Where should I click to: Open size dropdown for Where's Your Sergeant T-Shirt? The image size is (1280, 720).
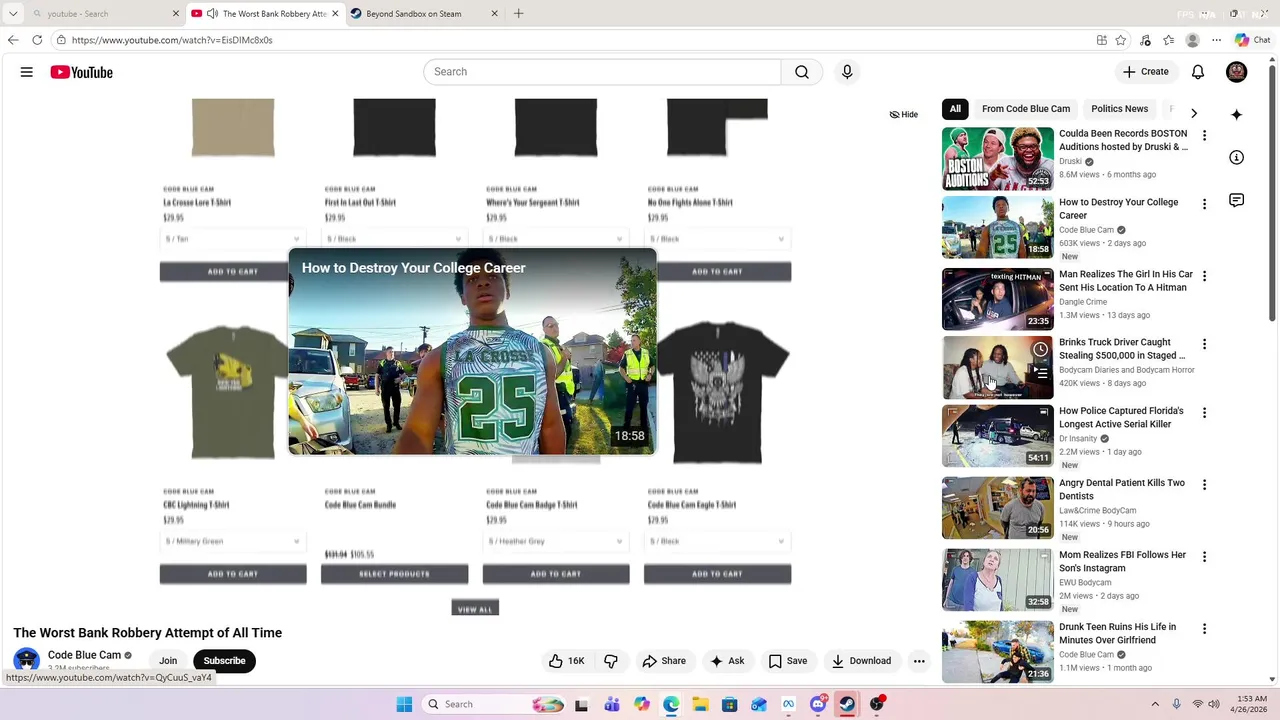(556, 239)
